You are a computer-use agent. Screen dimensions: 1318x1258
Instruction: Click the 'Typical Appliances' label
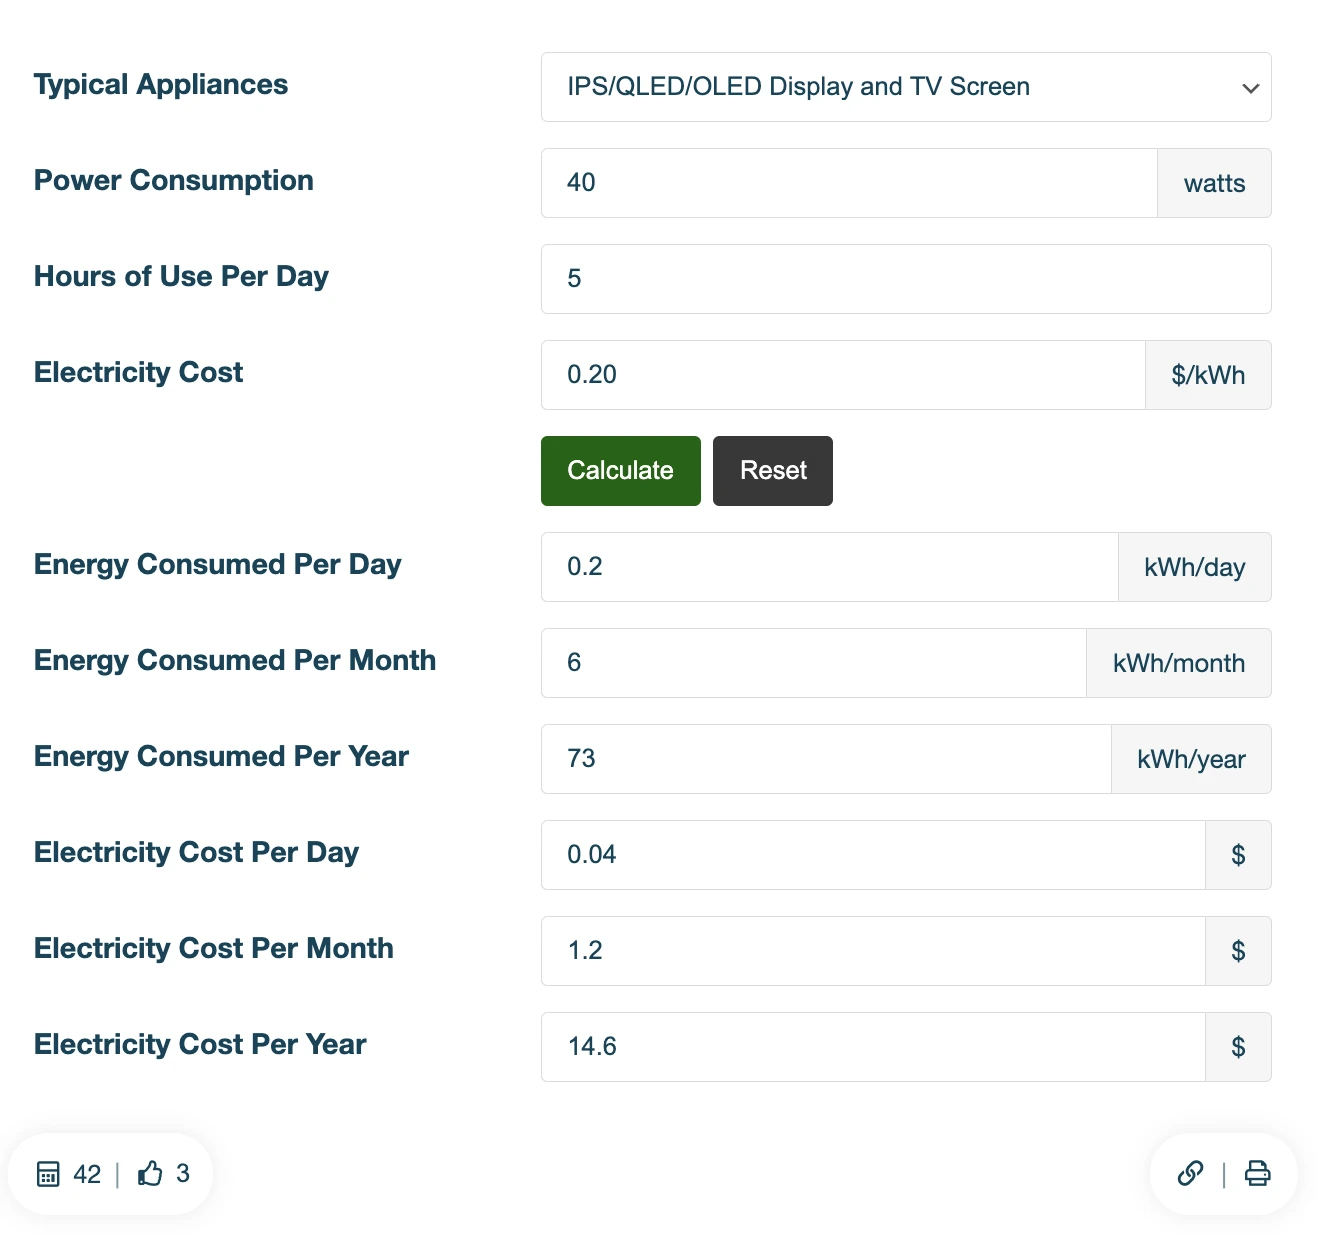(161, 85)
